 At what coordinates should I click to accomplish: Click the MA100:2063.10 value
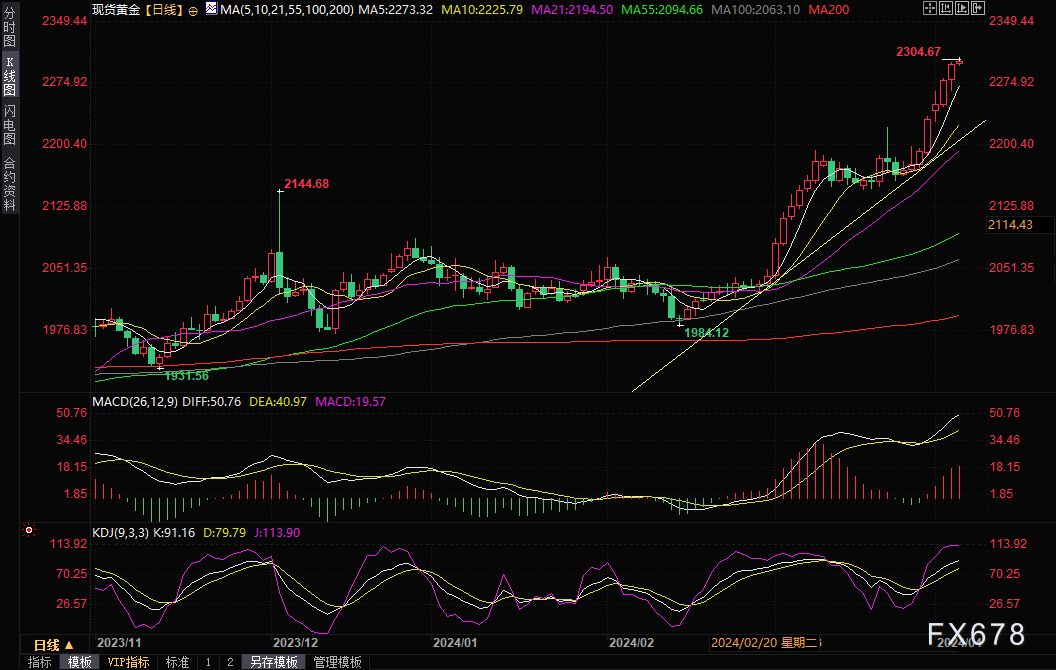tap(756, 9)
